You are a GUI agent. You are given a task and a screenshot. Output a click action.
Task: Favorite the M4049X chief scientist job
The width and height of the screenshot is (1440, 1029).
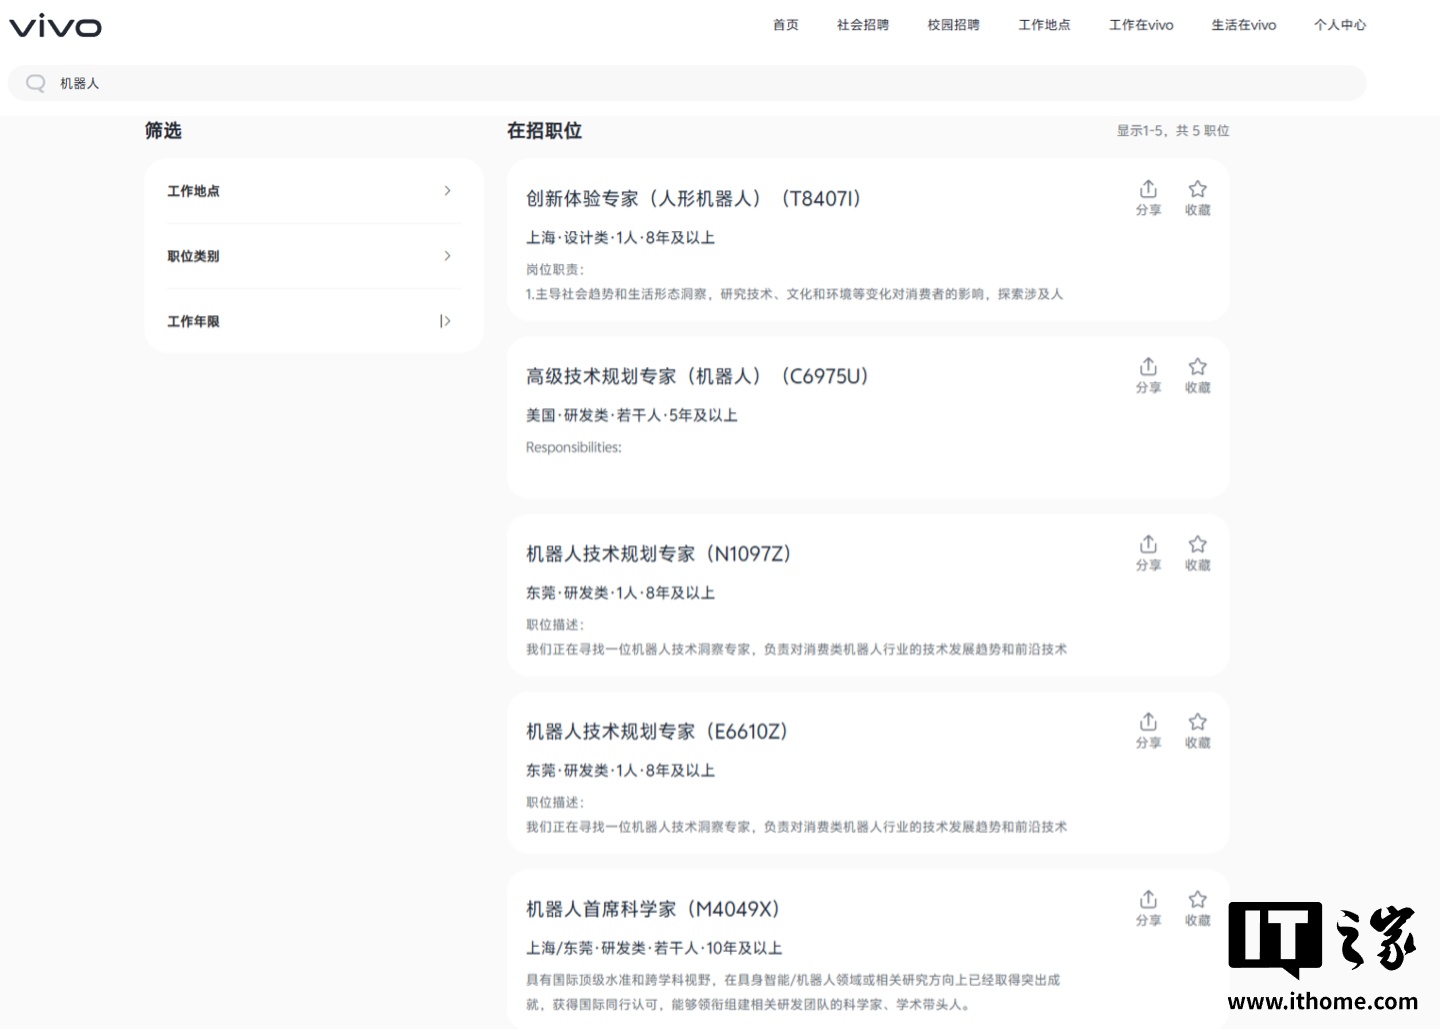(1197, 908)
